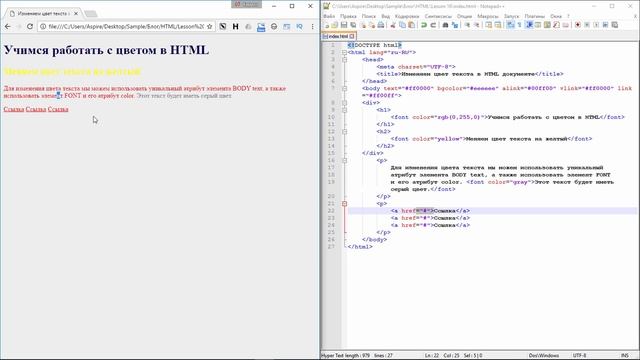Save recorded macro toolbar icon
The height and width of the screenshot is (360, 640).
615,25
